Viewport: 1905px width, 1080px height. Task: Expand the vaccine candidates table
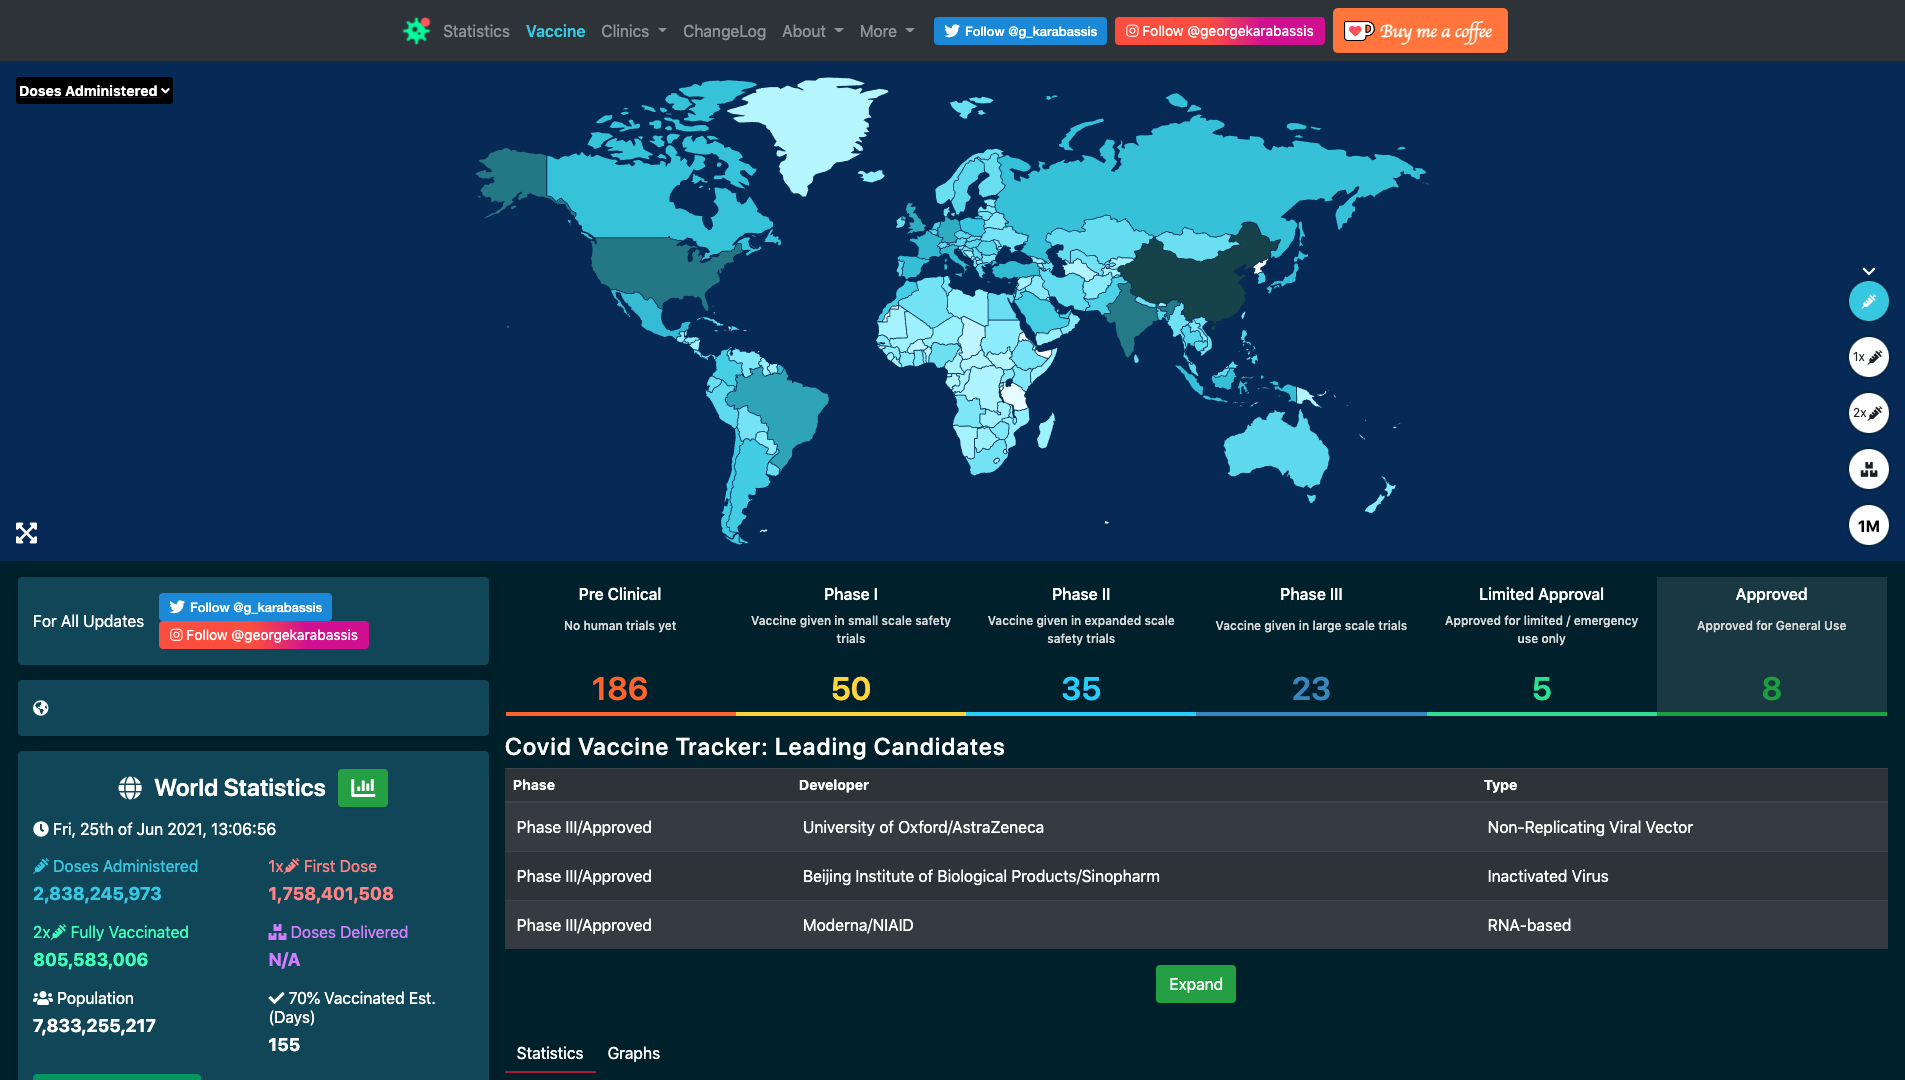1195,984
